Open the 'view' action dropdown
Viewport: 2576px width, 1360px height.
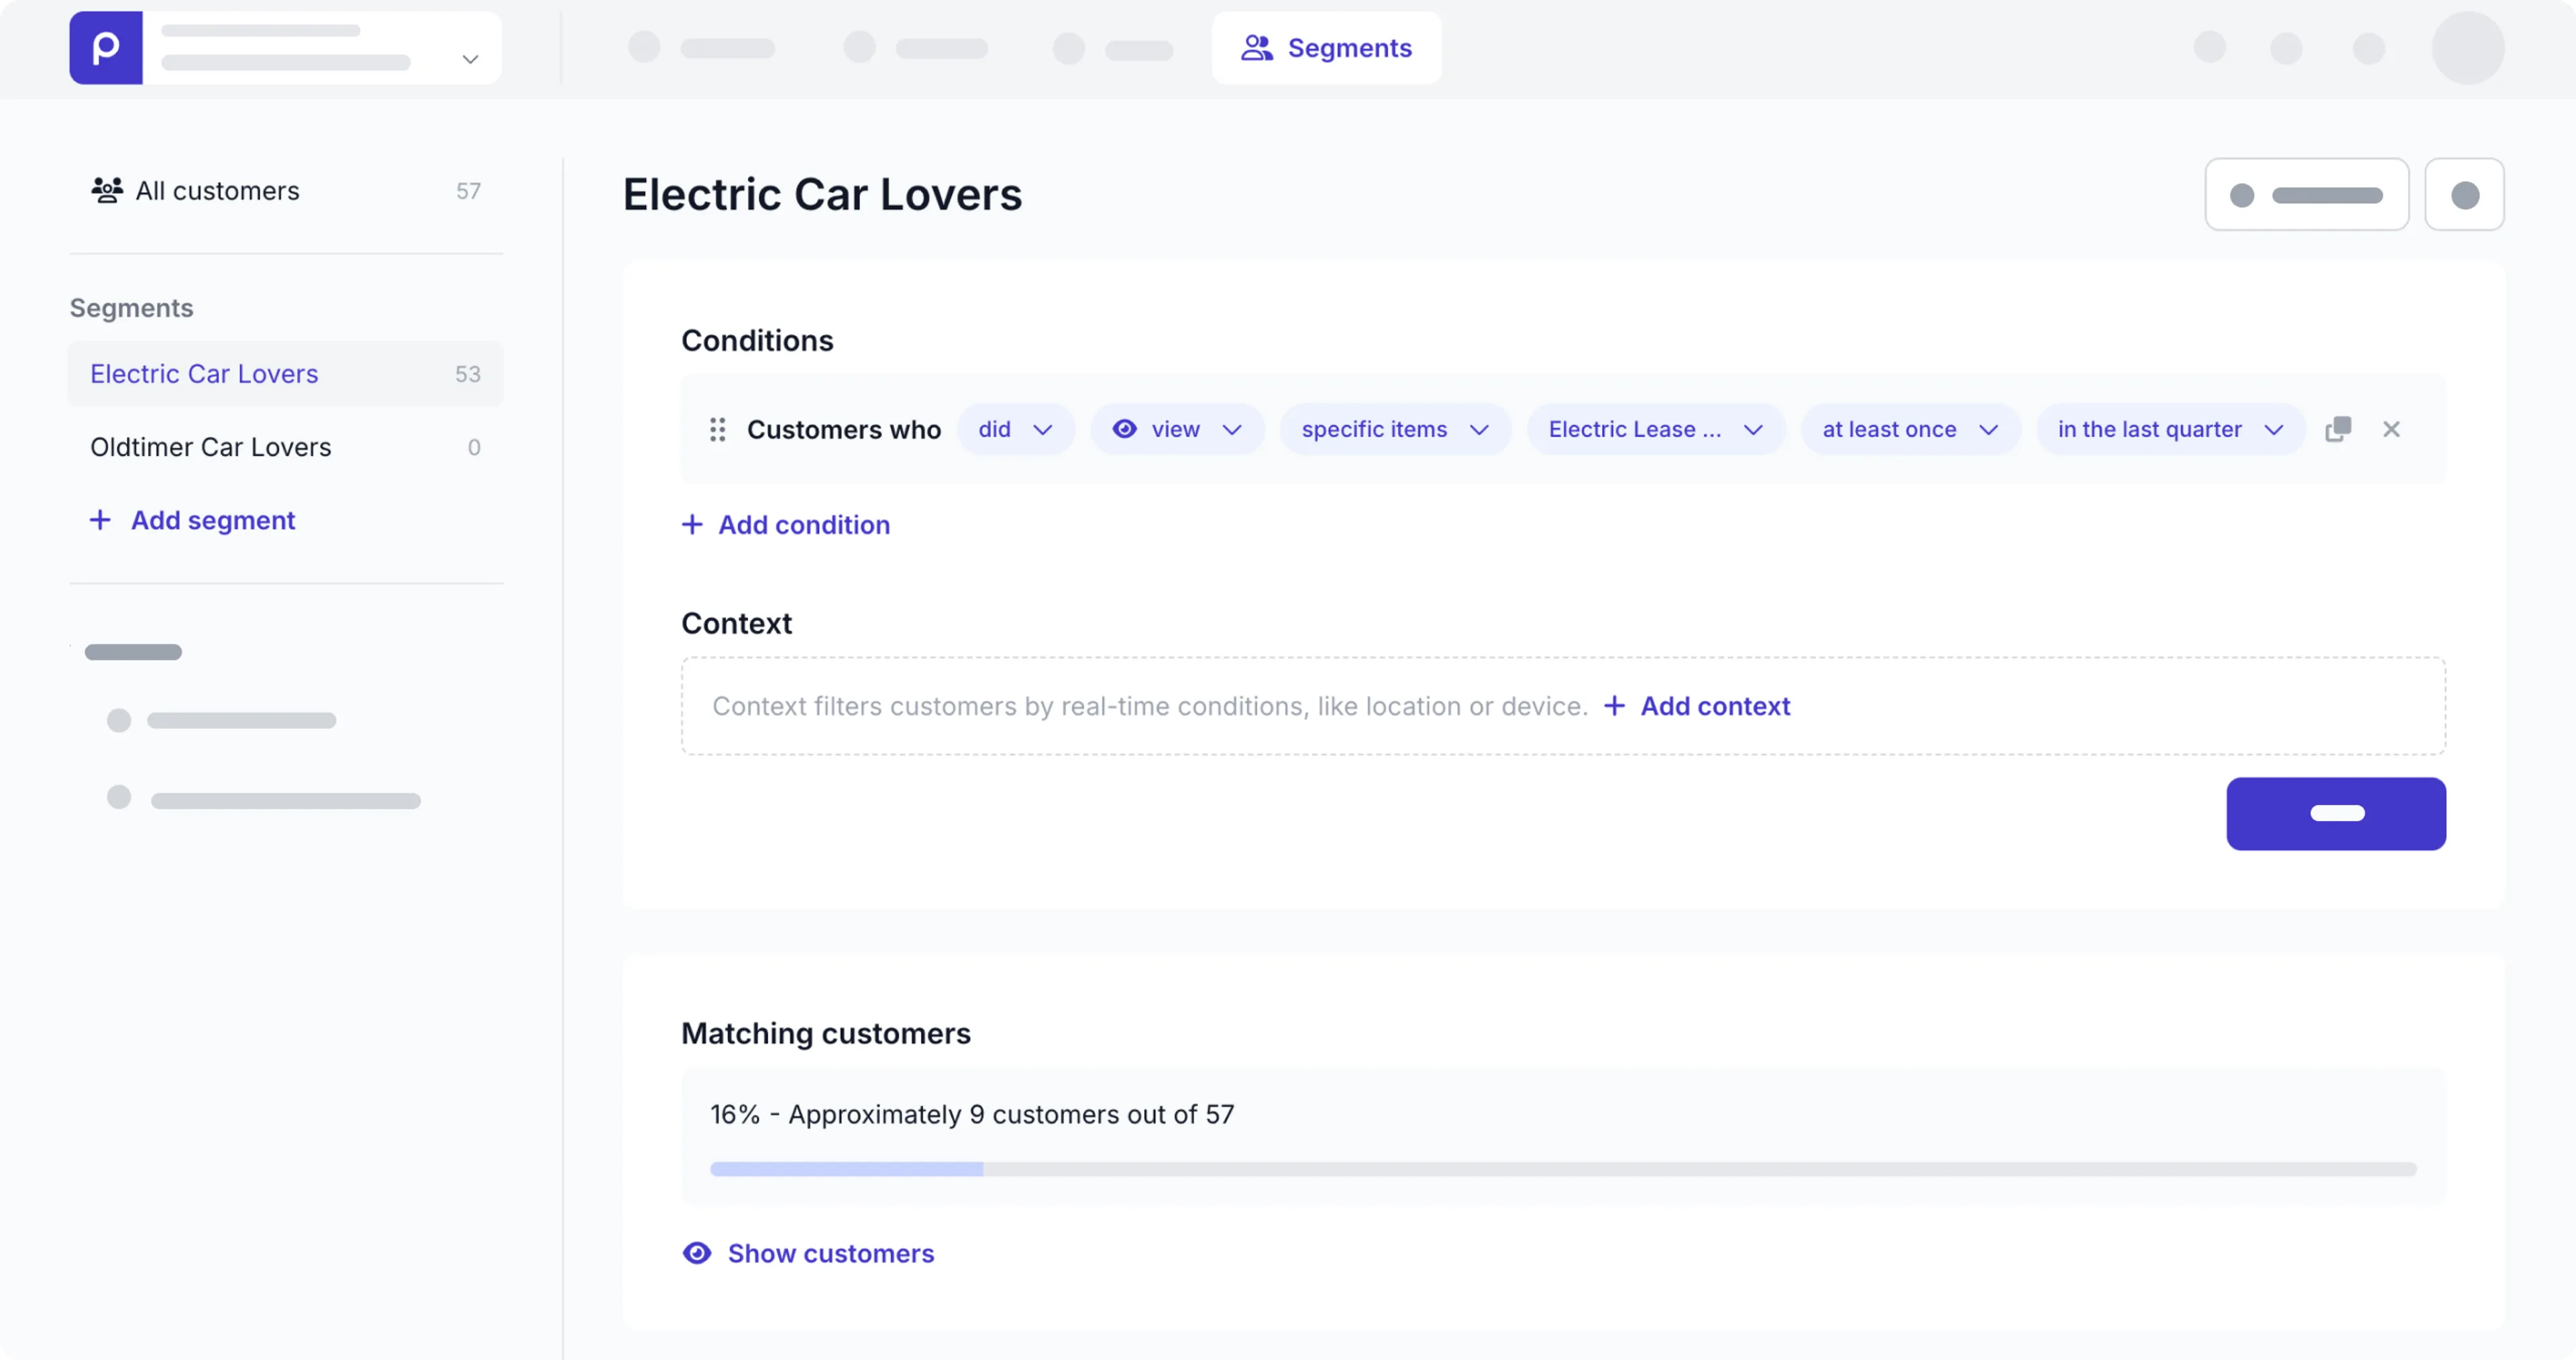tap(1177, 429)
